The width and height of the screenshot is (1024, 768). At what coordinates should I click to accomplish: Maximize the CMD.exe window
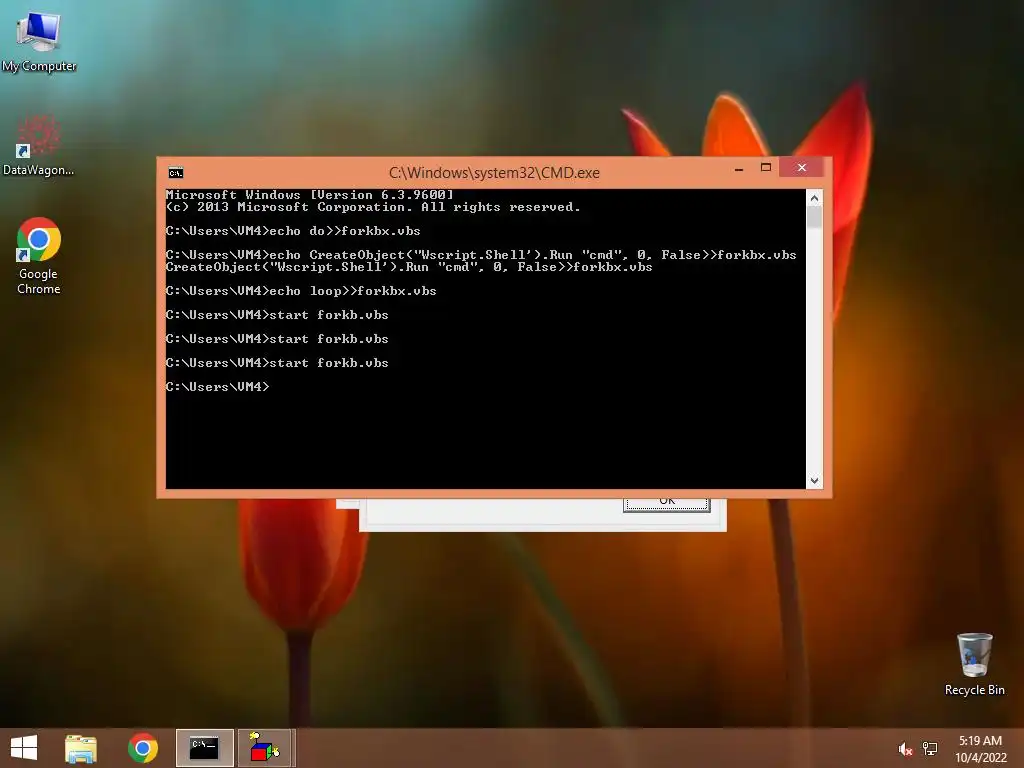(x=766, y=168)
